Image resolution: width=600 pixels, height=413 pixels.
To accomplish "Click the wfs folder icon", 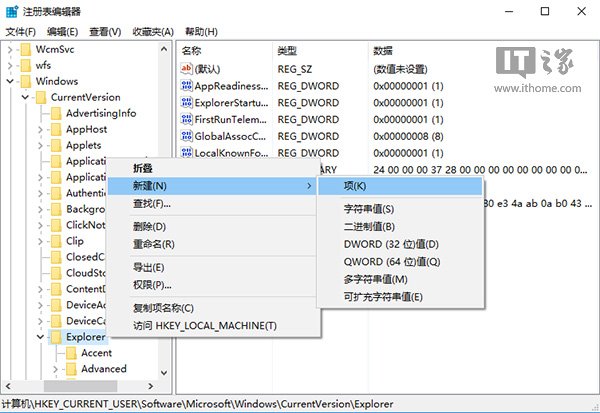I will tap(26, 65).
